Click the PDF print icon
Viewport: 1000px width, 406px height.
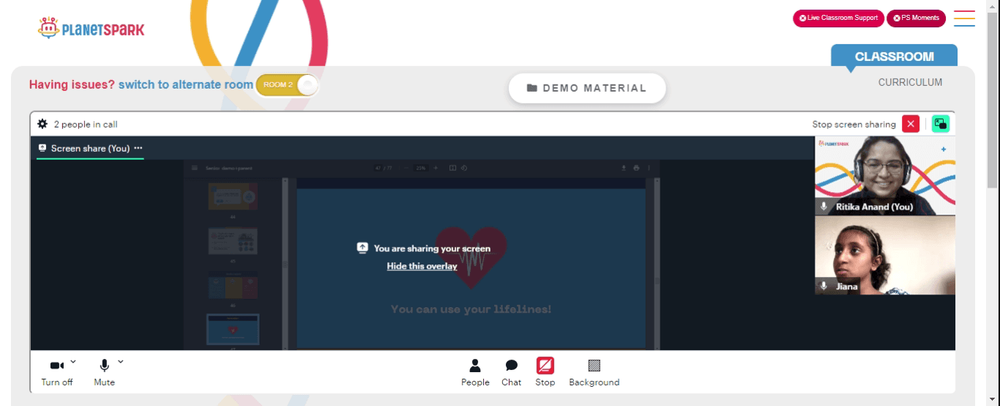[636, 168]
